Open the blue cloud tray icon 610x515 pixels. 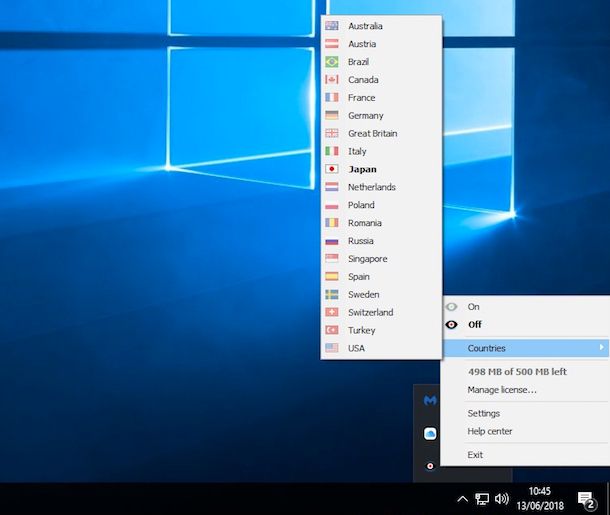pos(430,433)
